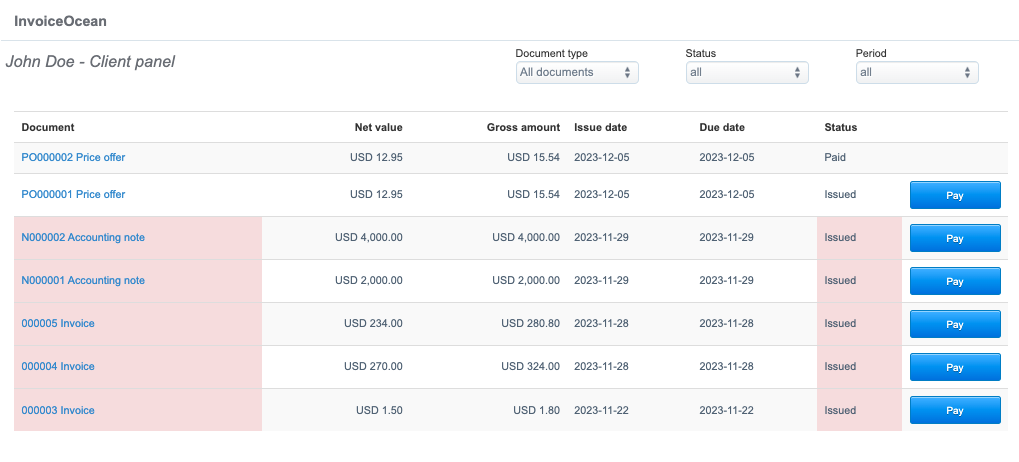Viewport: 1019px width, 462px height.
Task: Open N000001 Accounting note
Action: point(83,280)
